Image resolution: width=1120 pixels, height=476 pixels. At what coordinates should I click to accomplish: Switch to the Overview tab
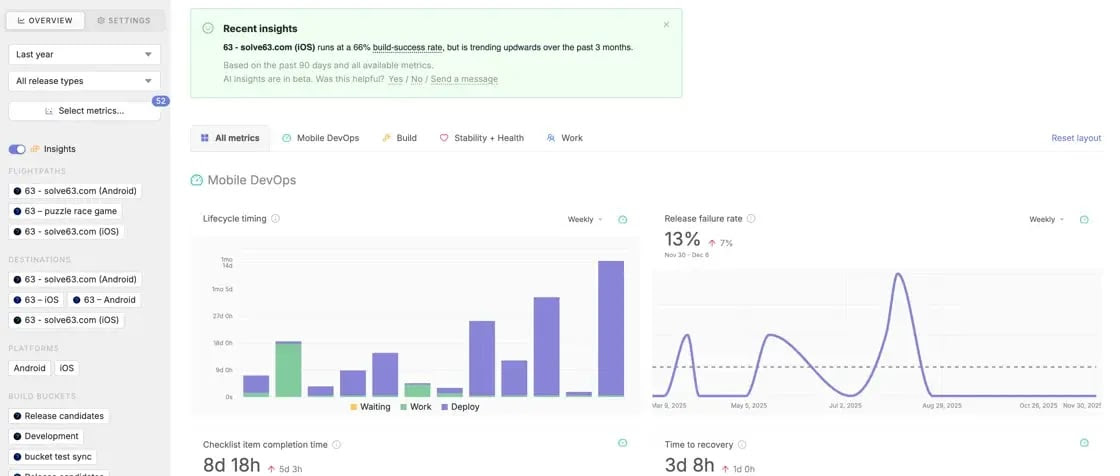[x=45, y=21]
